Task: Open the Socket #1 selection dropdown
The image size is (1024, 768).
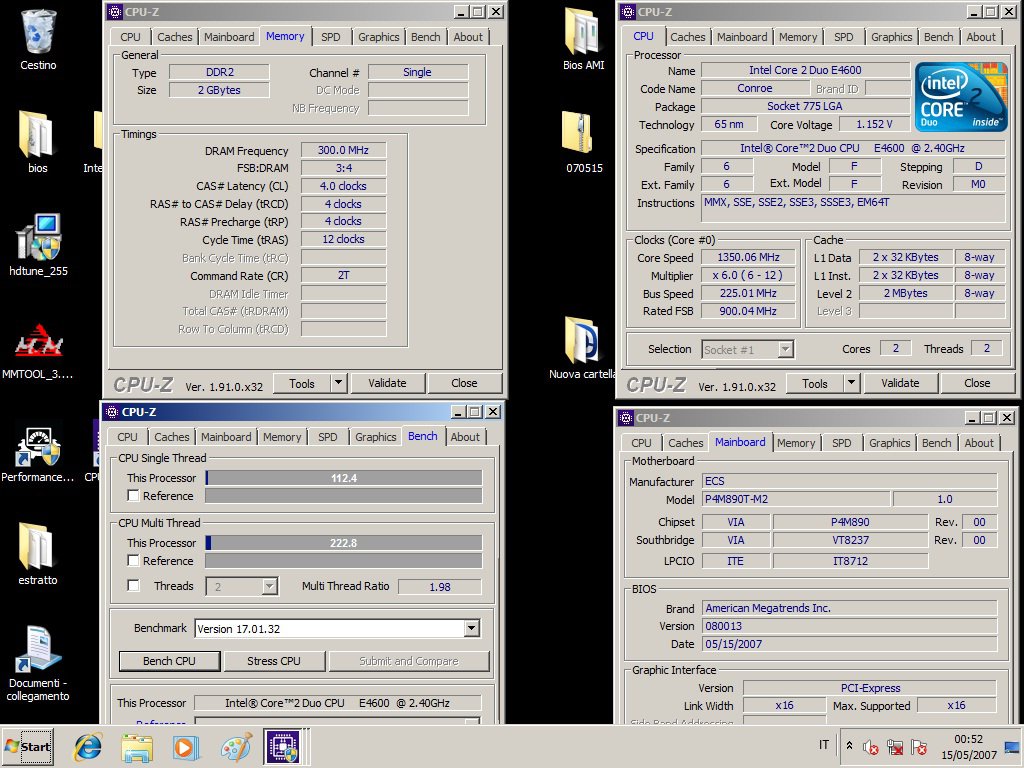Action: [785, 349]
